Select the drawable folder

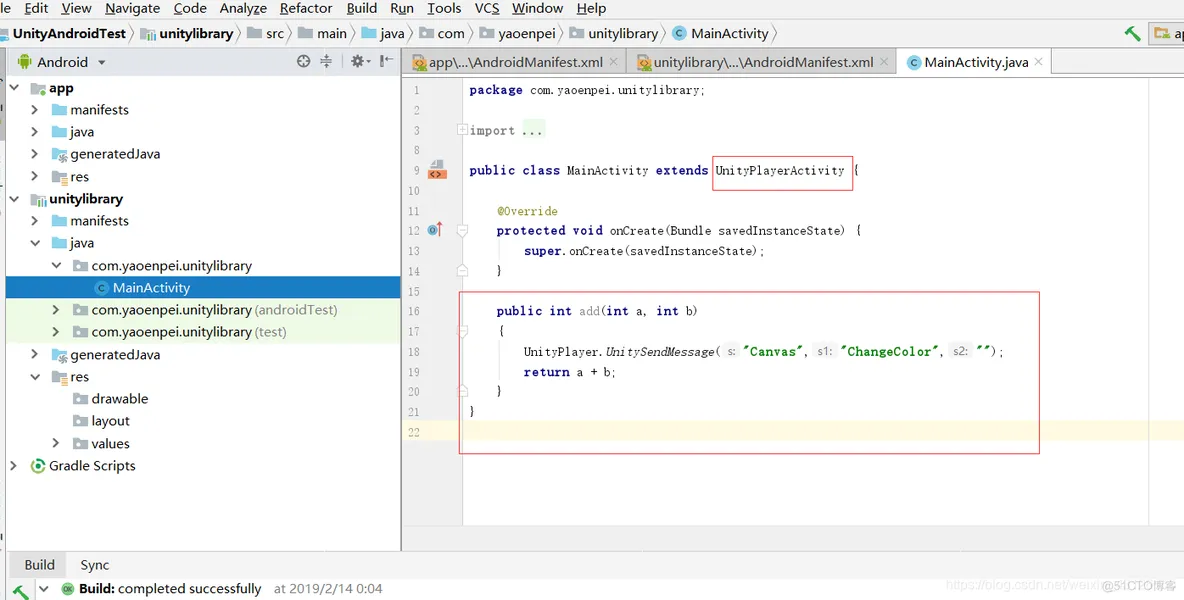click(x=119, y=398)
